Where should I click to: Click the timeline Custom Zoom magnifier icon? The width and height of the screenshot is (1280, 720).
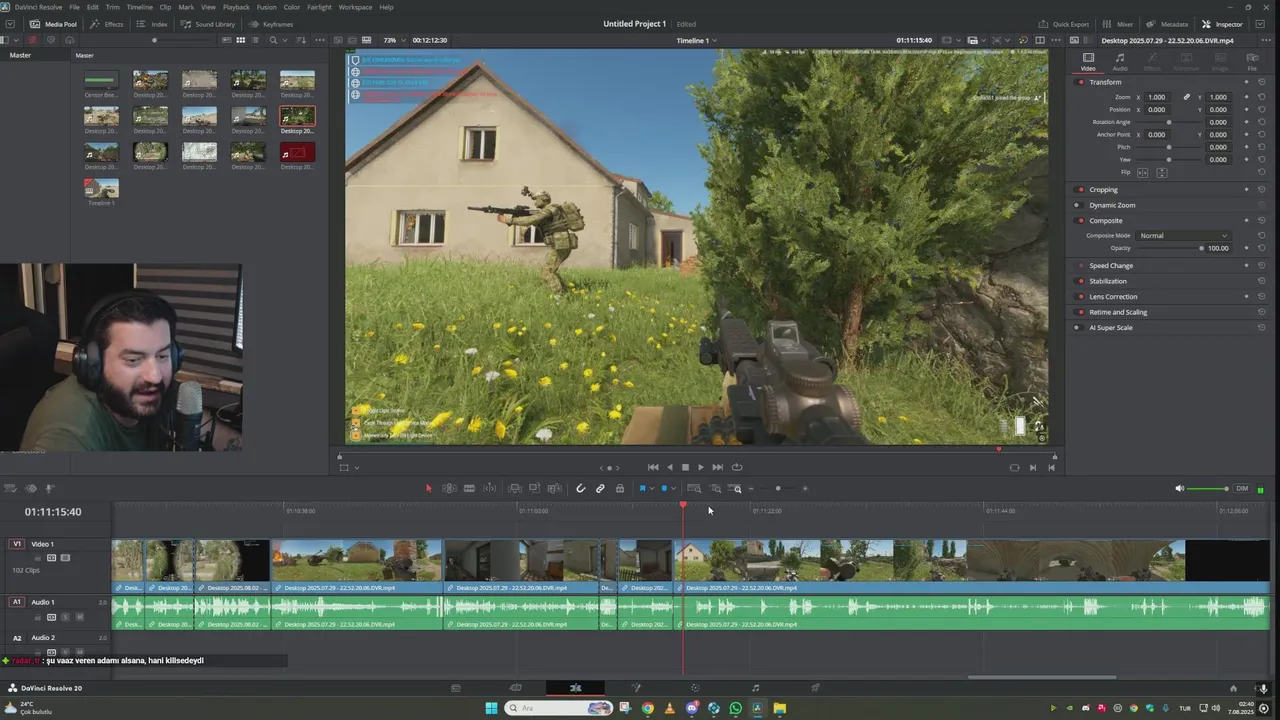point(736,488)
